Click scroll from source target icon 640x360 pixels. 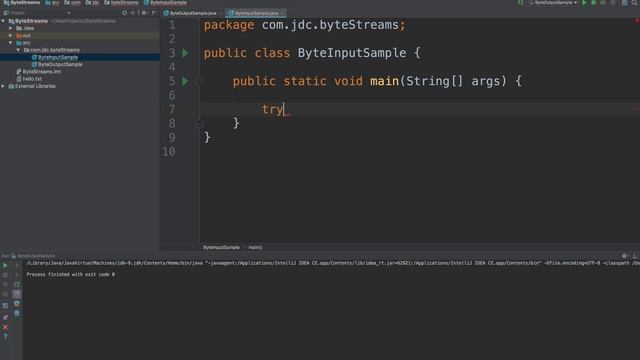click(124, 13)
